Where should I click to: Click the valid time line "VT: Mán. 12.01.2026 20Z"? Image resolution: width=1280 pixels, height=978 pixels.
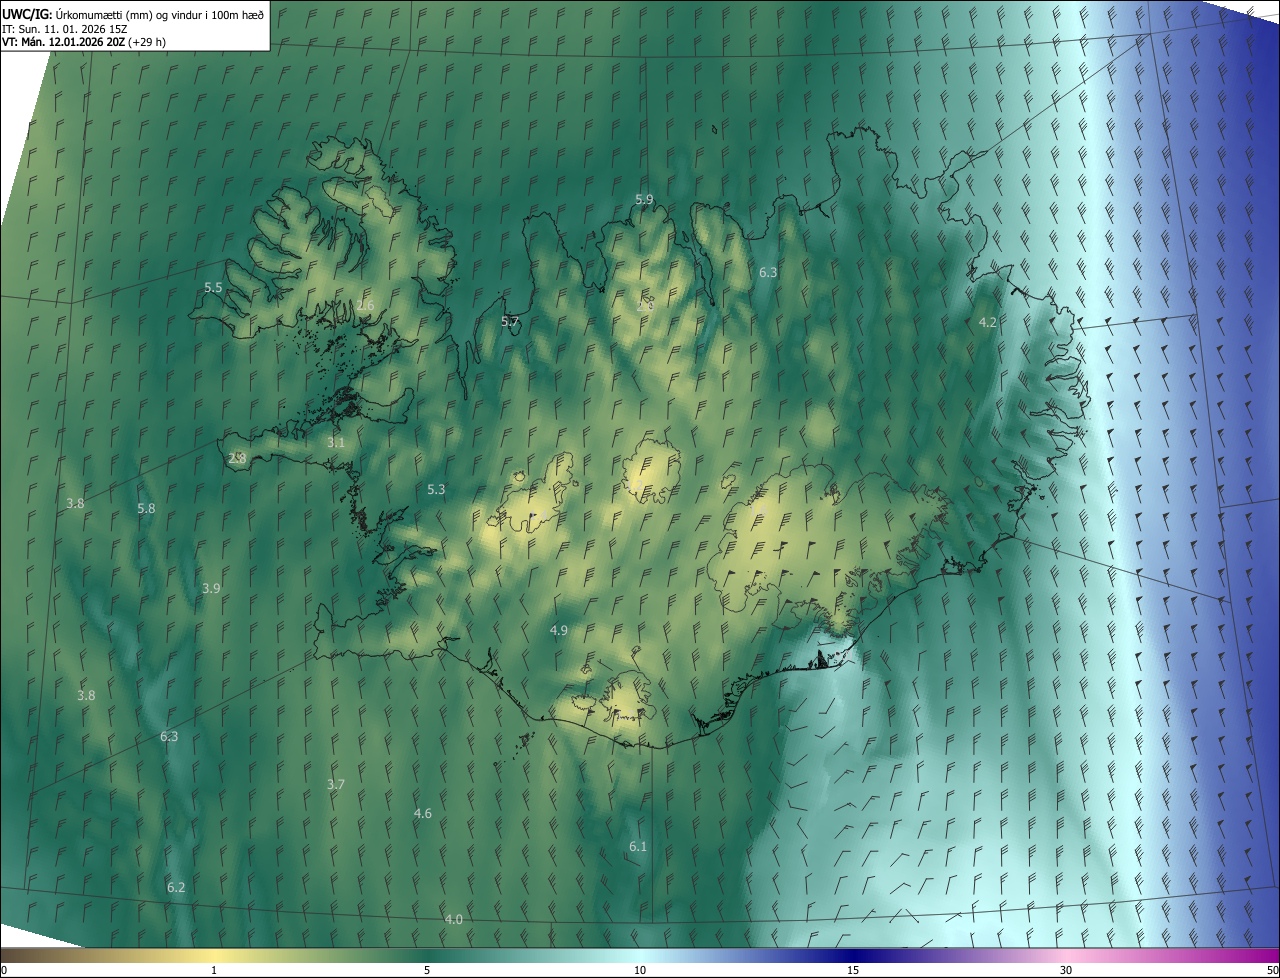click(x=63, y=42)
